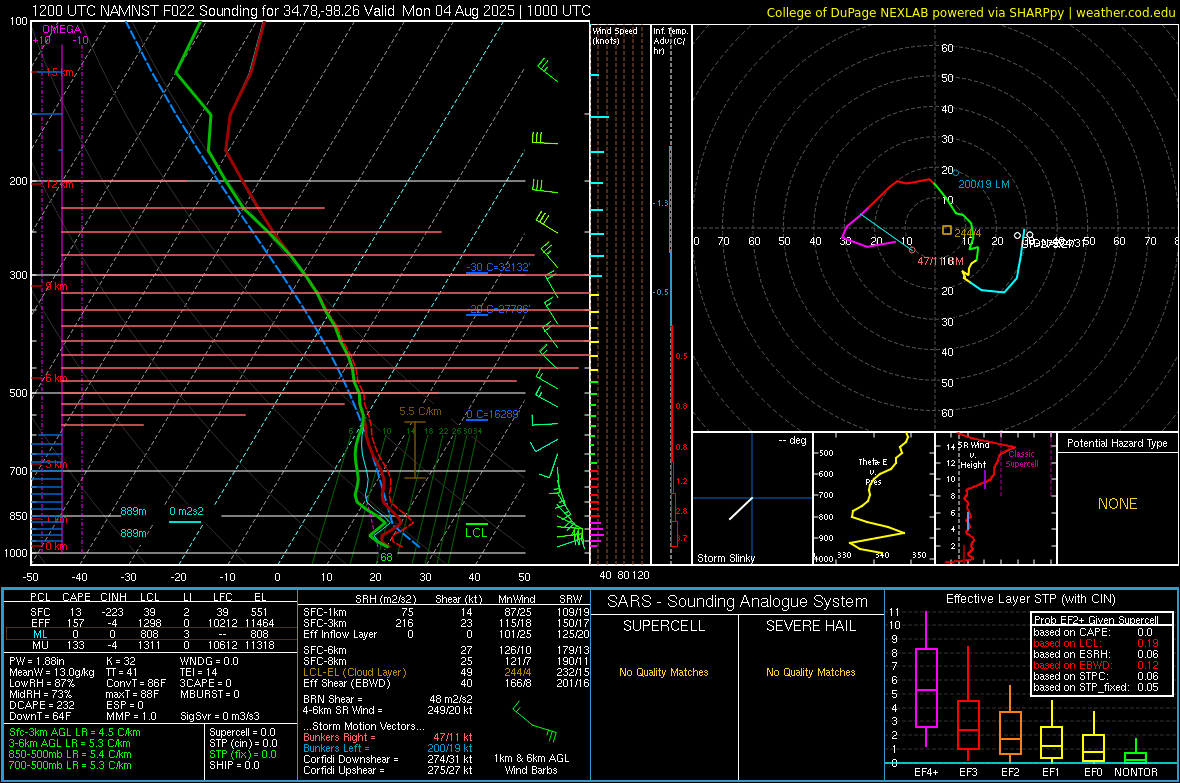Select the highlighted ML parcel row
The height and width of the screenshot is (783, 1180).
tap(150, 634)
